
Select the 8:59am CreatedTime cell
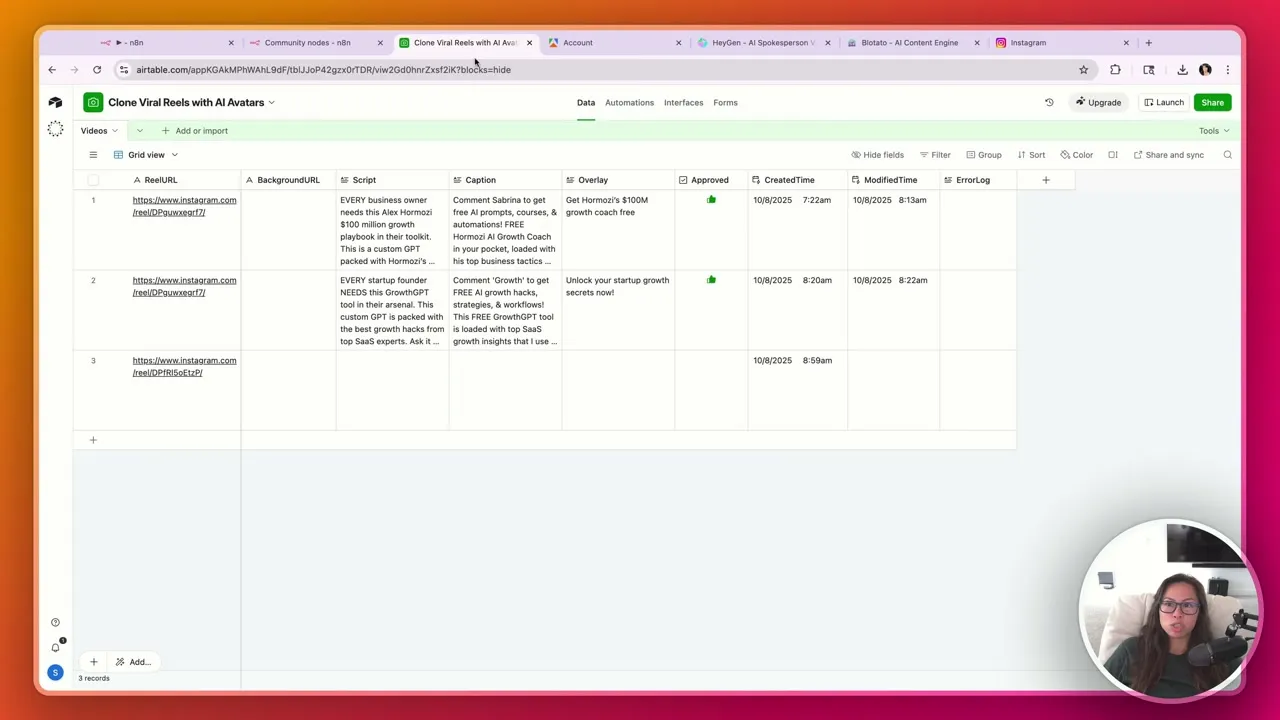[x=797, y=390]
